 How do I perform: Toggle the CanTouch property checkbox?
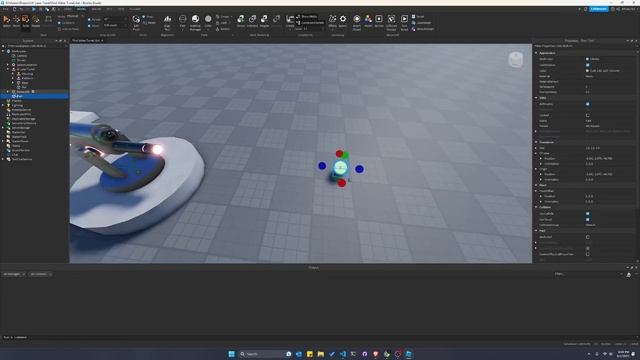coord(587,219)
